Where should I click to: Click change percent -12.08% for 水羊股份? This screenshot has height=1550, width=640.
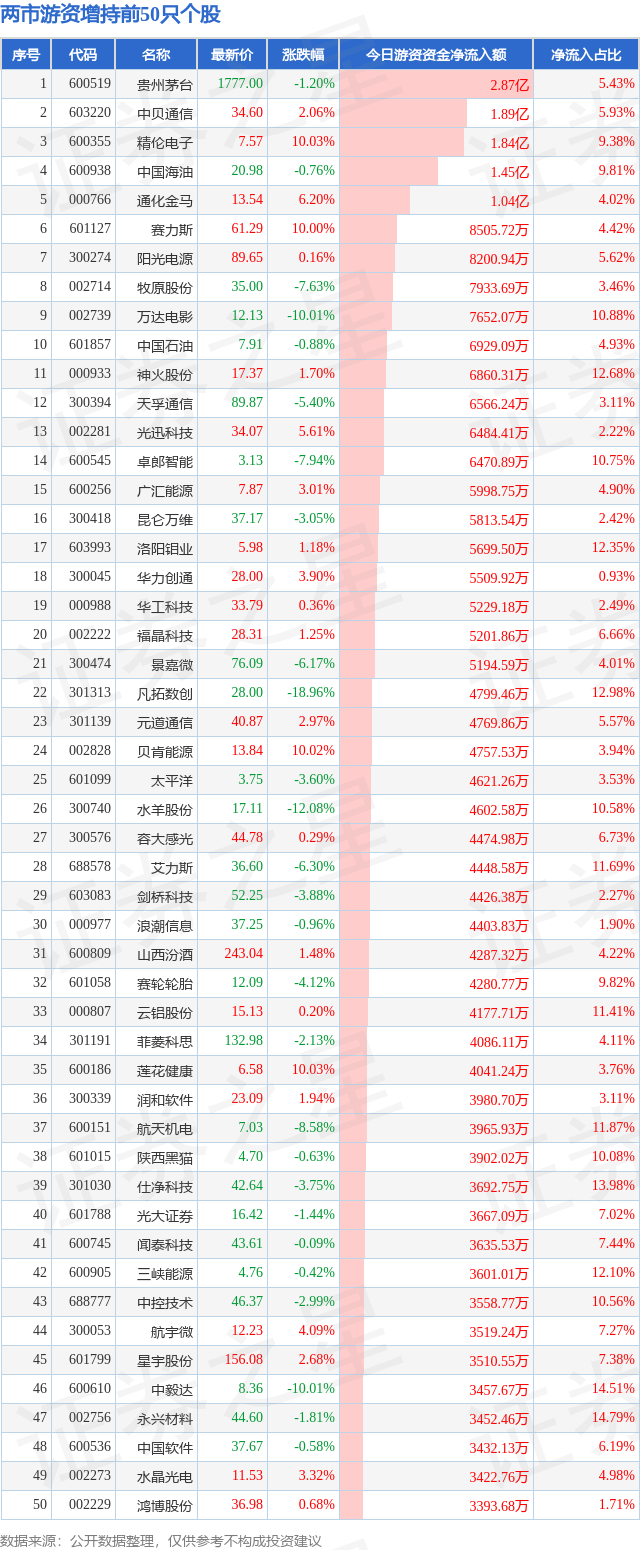click(x=312, y=809)
